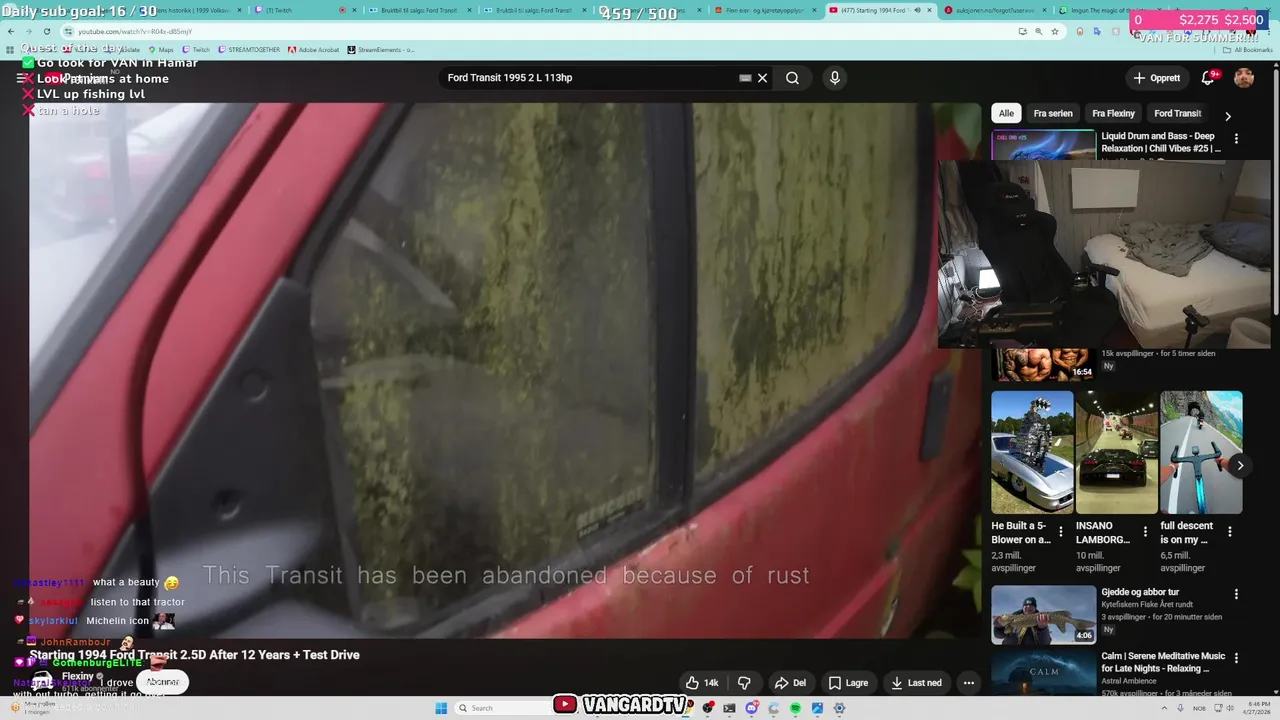Select the Fra Flexiny filter chip
This screenshot has height=720, width=1280.
tap(1113, 113)
